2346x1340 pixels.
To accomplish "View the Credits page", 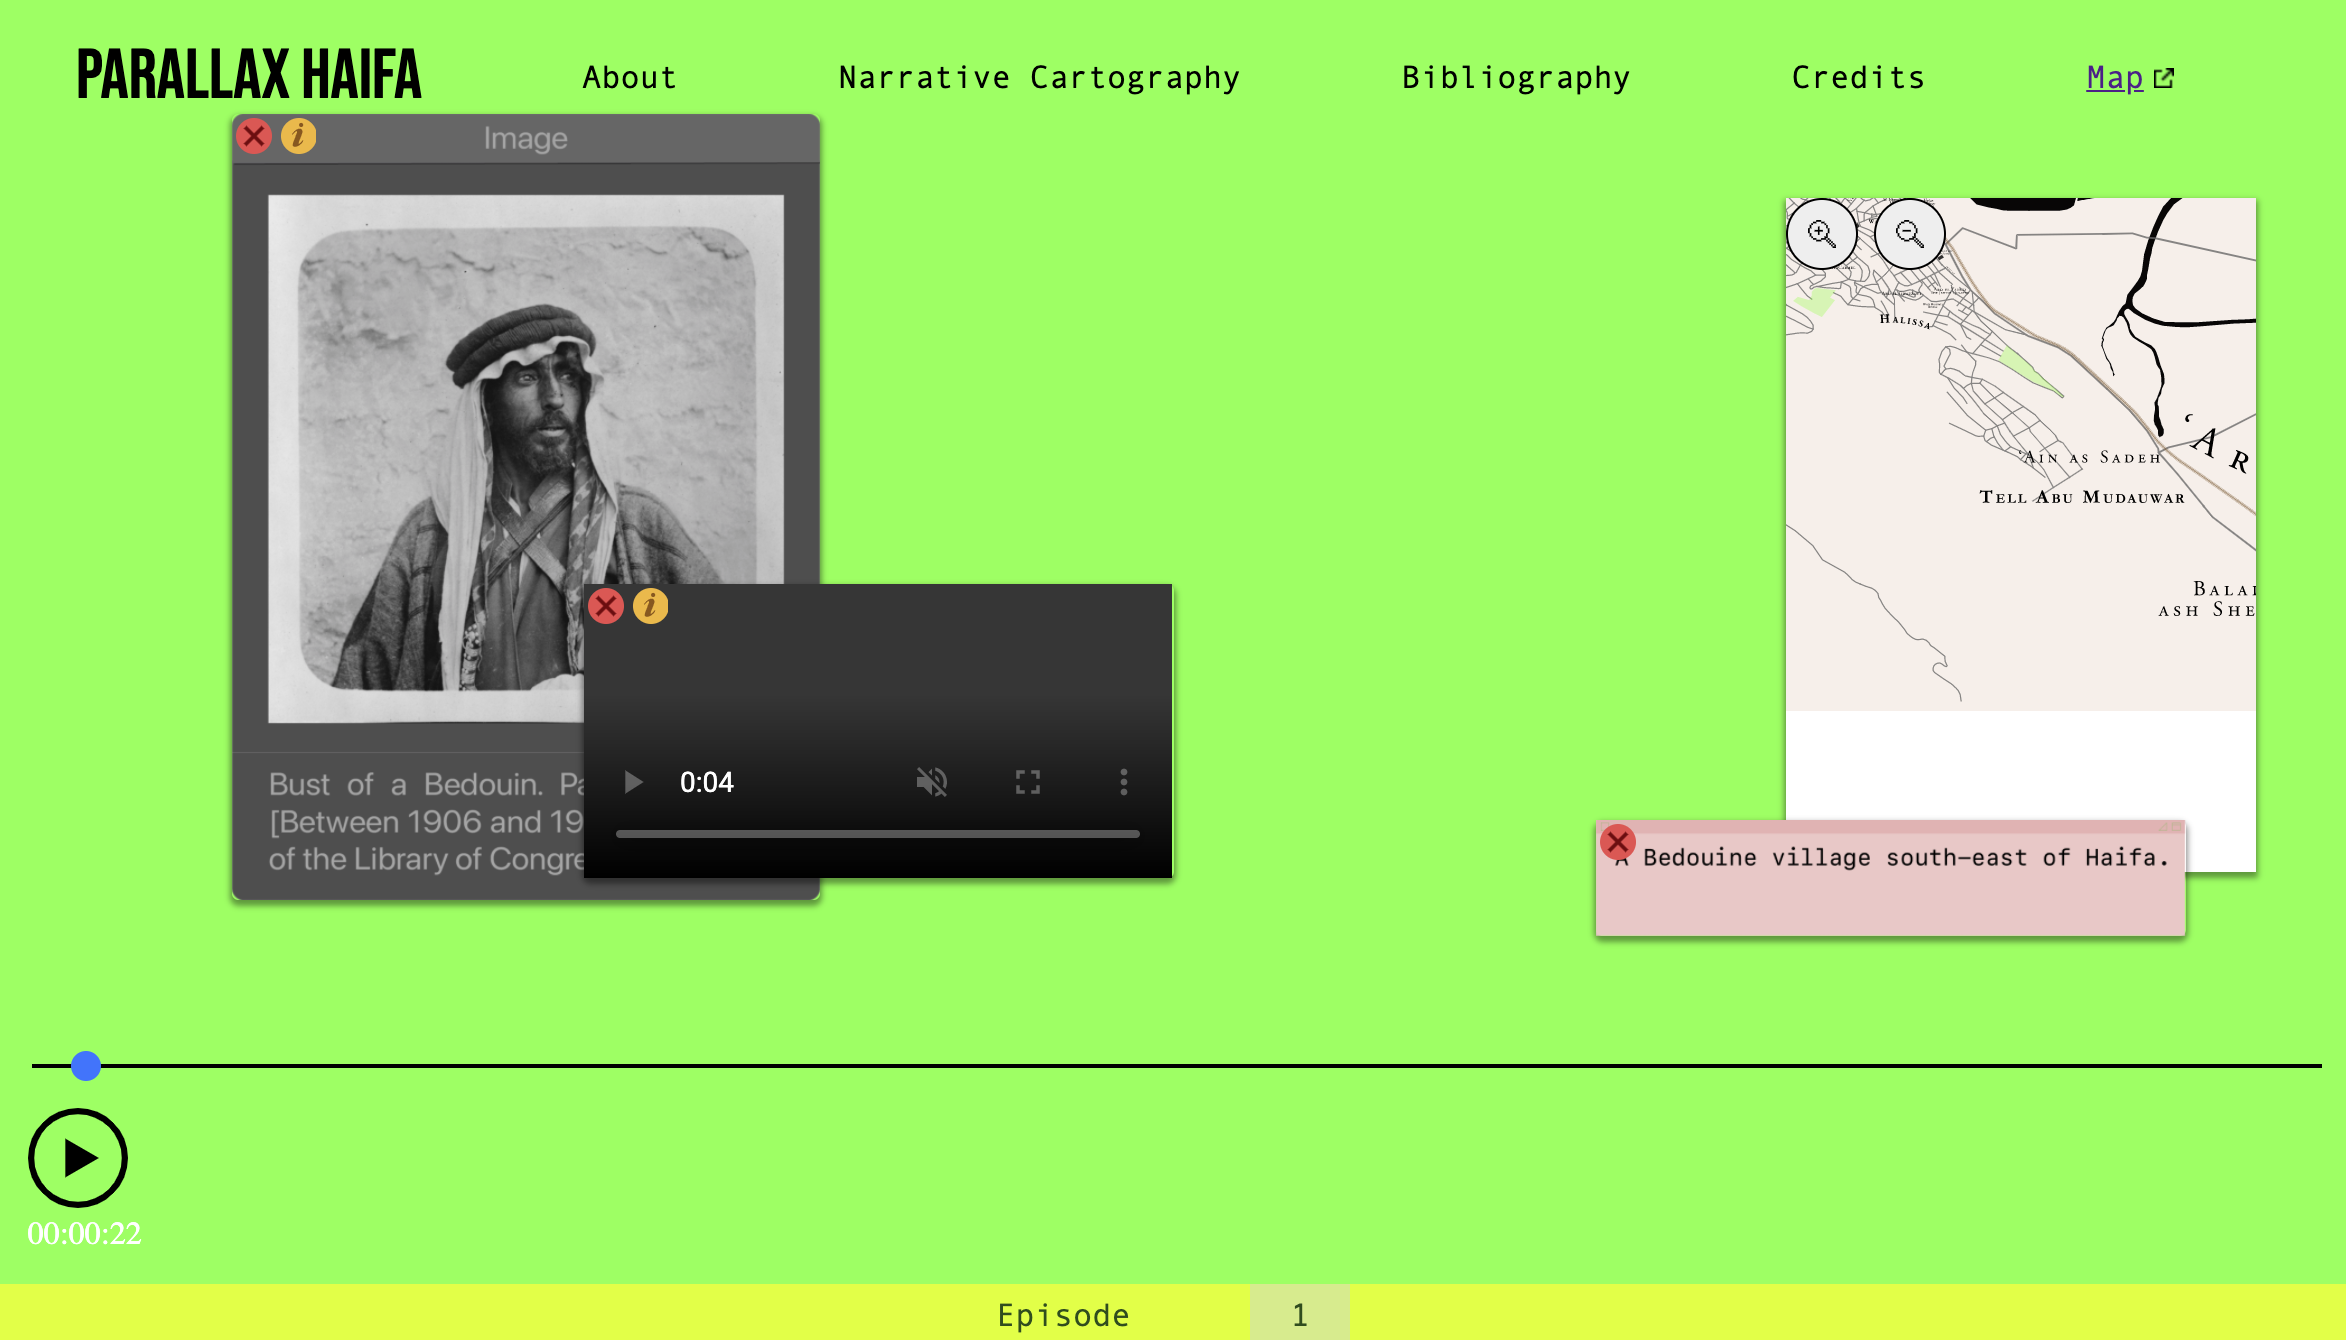I will click(1858, 78).
